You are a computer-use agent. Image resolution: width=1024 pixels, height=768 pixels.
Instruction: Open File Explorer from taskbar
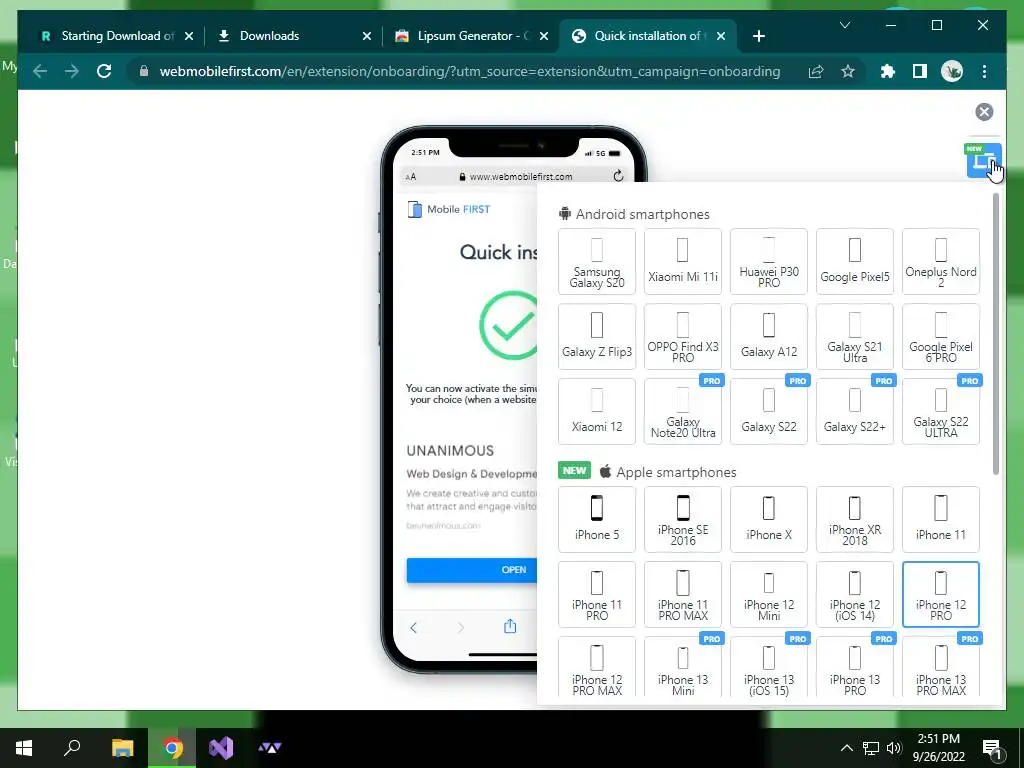[x=122, y=748]
